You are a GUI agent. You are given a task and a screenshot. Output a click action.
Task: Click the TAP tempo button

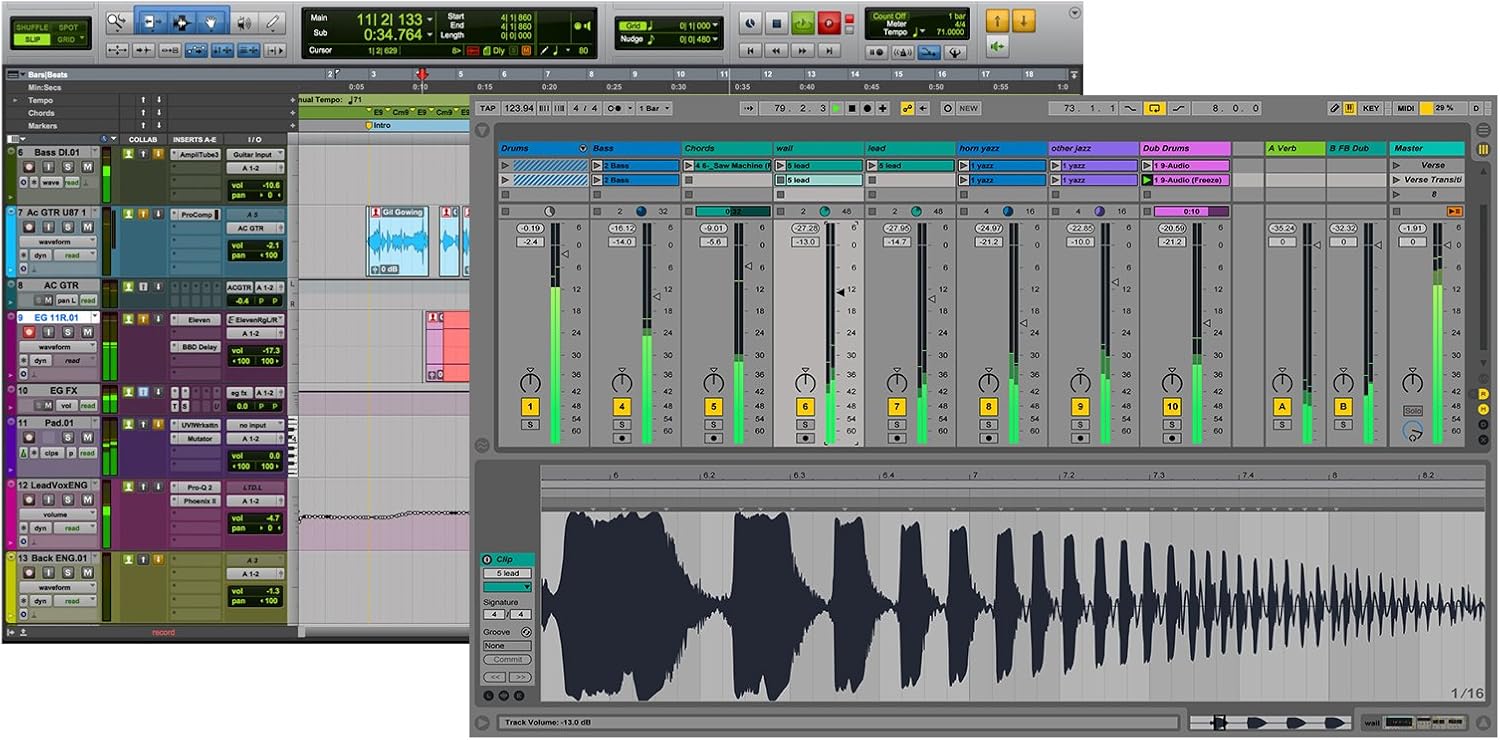[487, 108]
